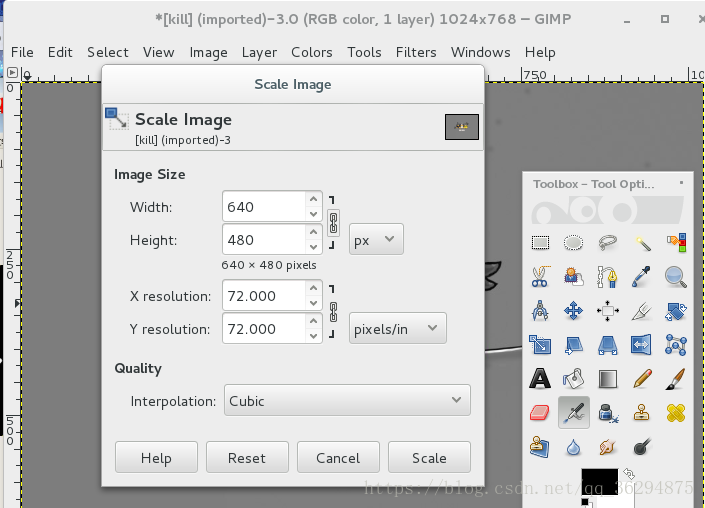
Task: Select the Ellipse Select tool
Action: coord(573,243)
